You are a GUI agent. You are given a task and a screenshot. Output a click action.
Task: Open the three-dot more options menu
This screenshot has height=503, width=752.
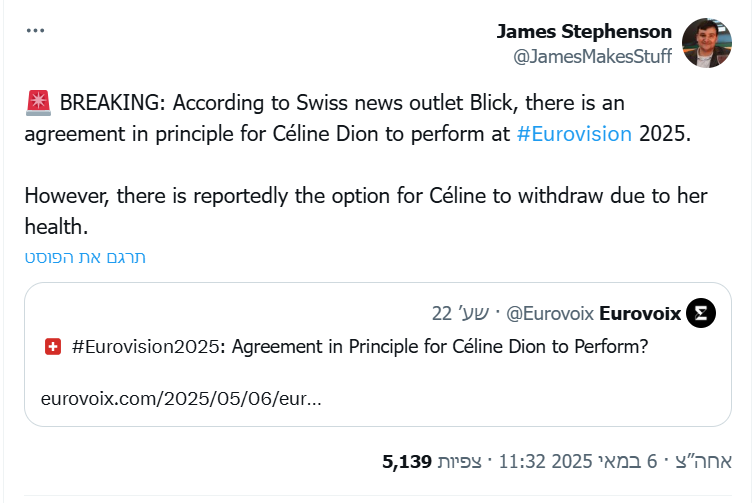(x=36, y=31)
